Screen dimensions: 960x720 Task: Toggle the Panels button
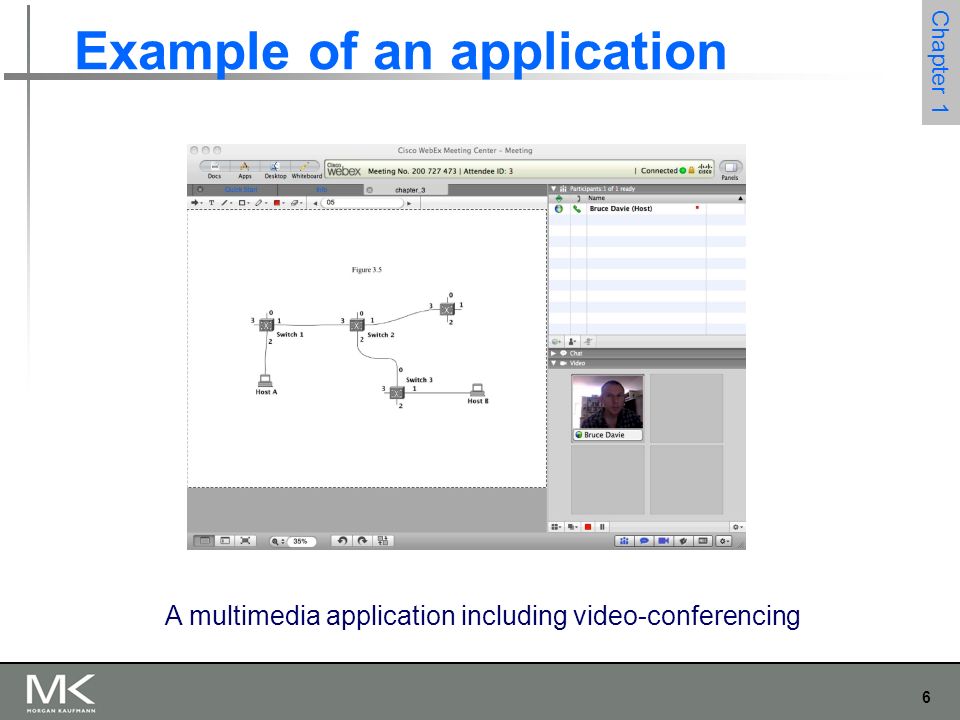(730, 170)
